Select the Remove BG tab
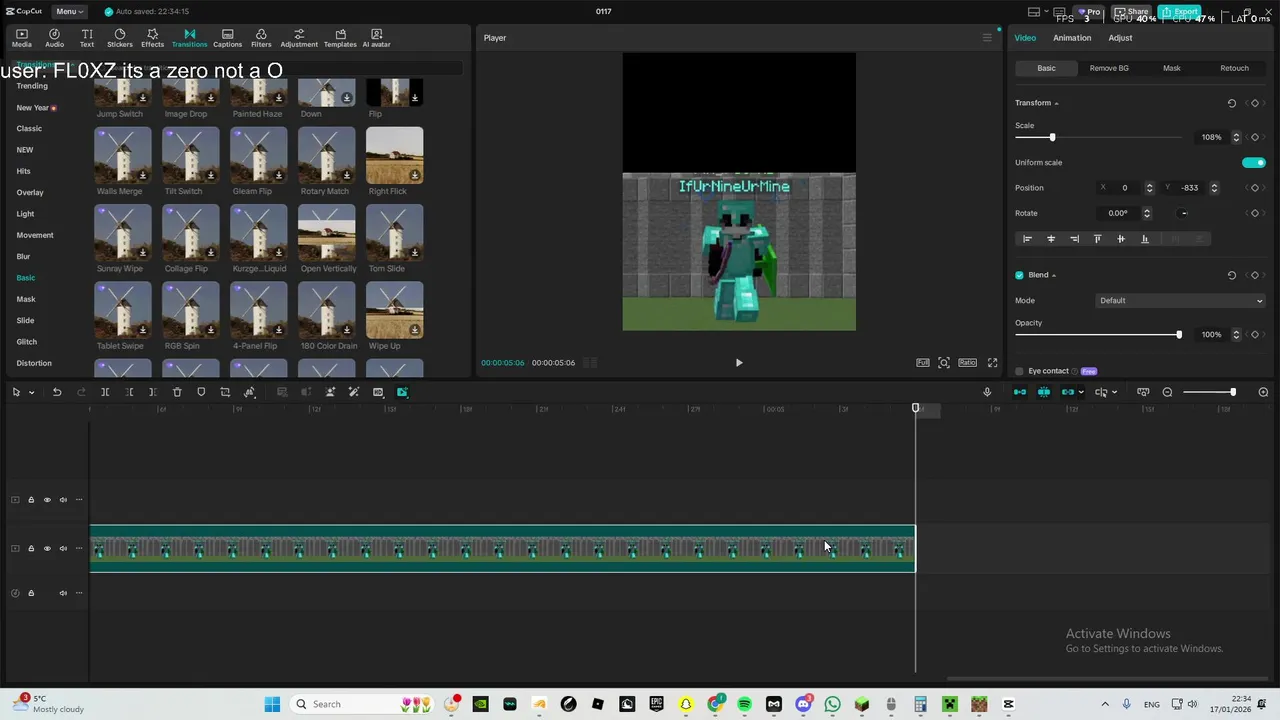 click(x=1109, y=68)
